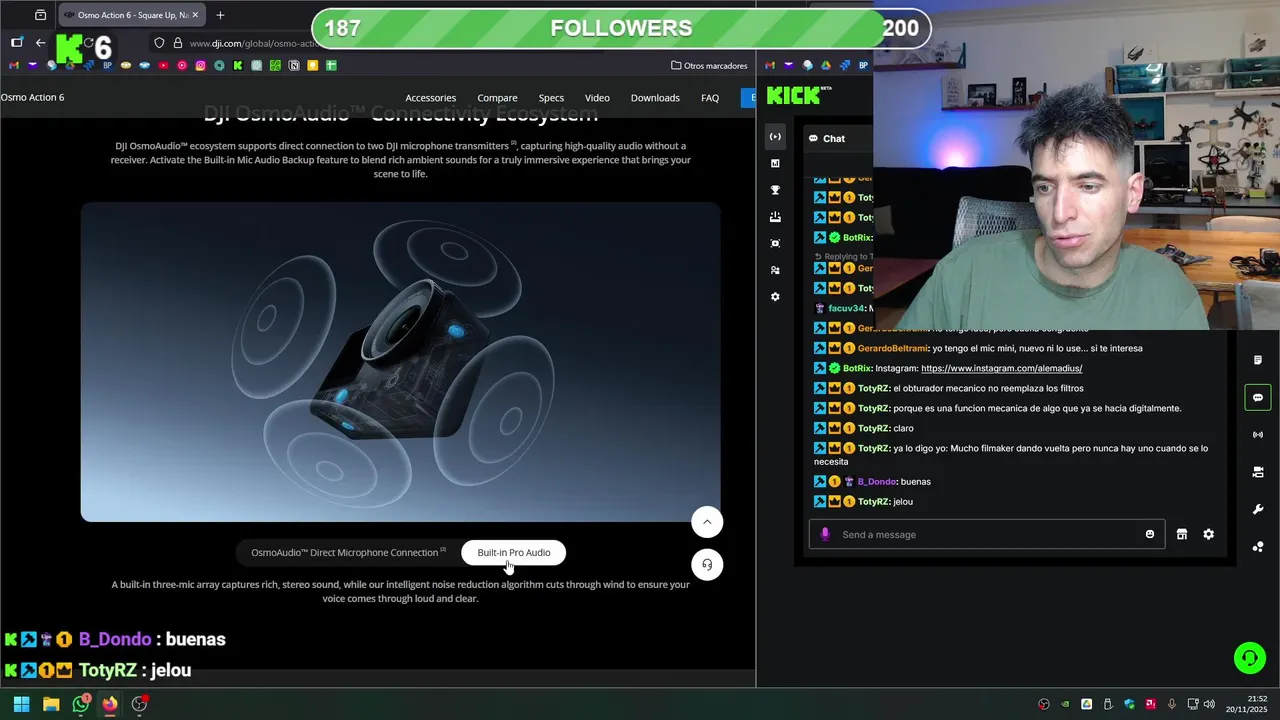The width and height of the screenshot is (1280, 720).
Task: Open the Video nav item
Action: [x=597, y=98]
